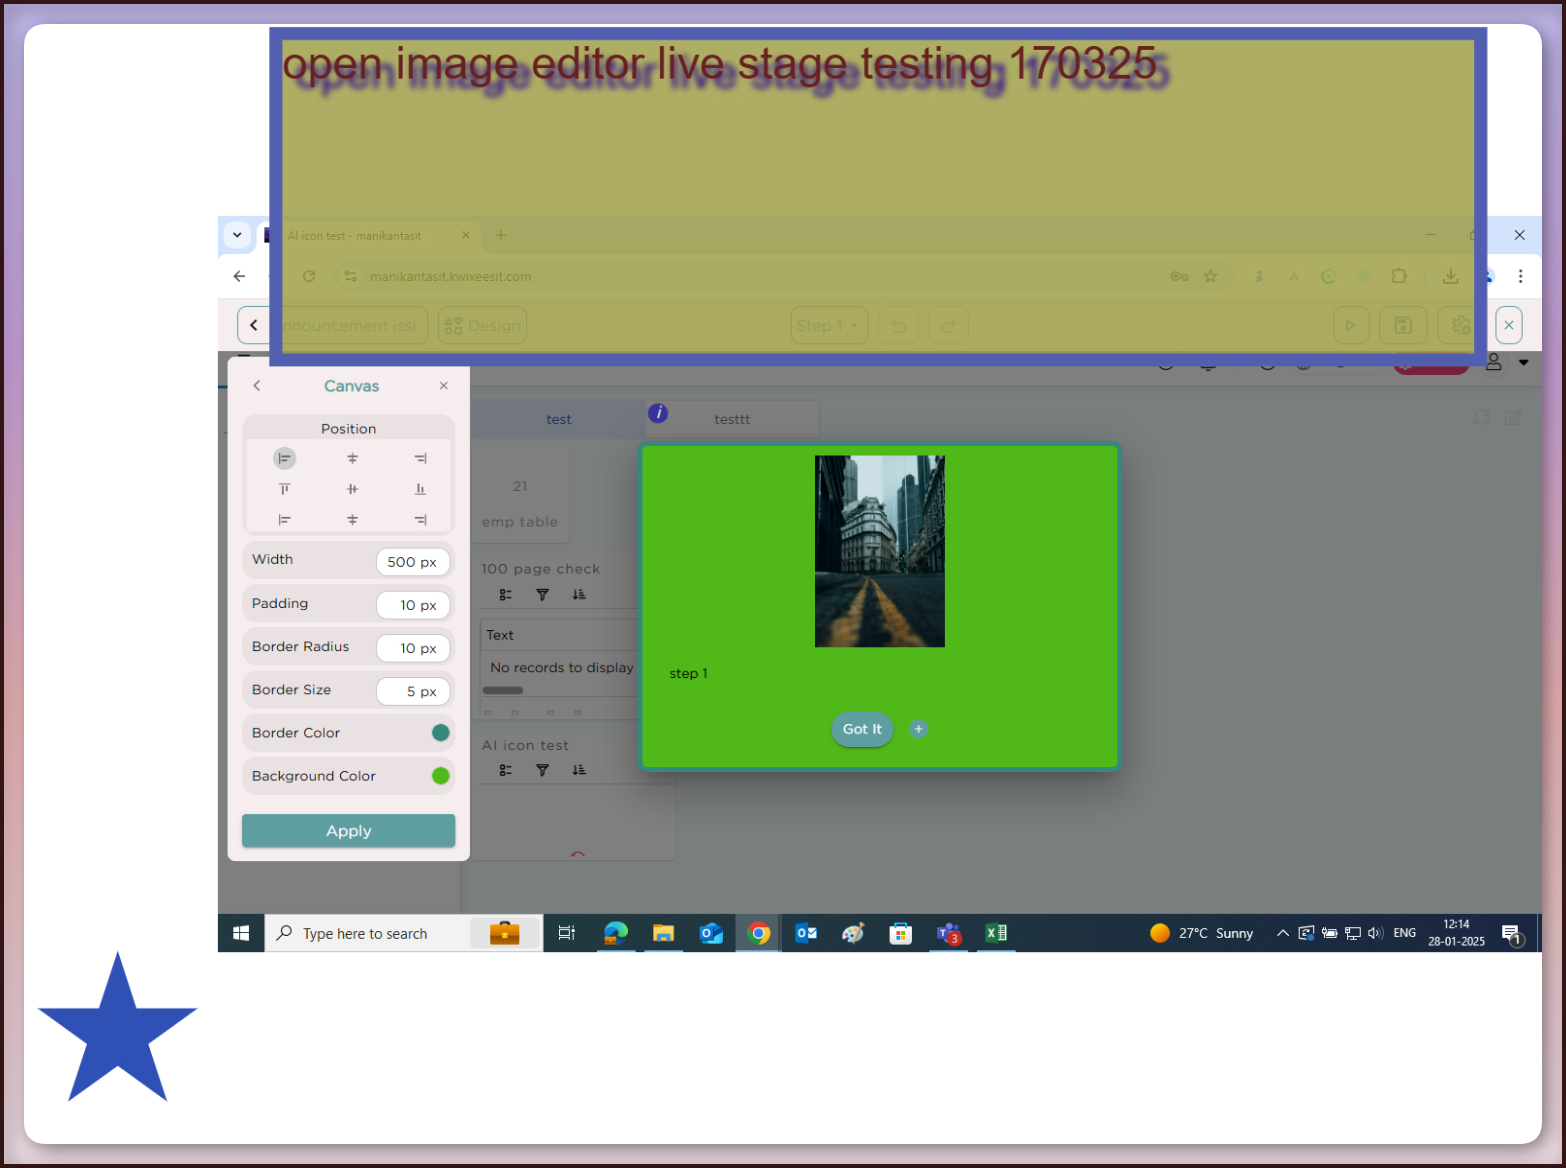Open the Chrome tab search dropdown
The height and width of the screenshot is (1168, 1566).
pyautogui.click(x=237, y=235)
